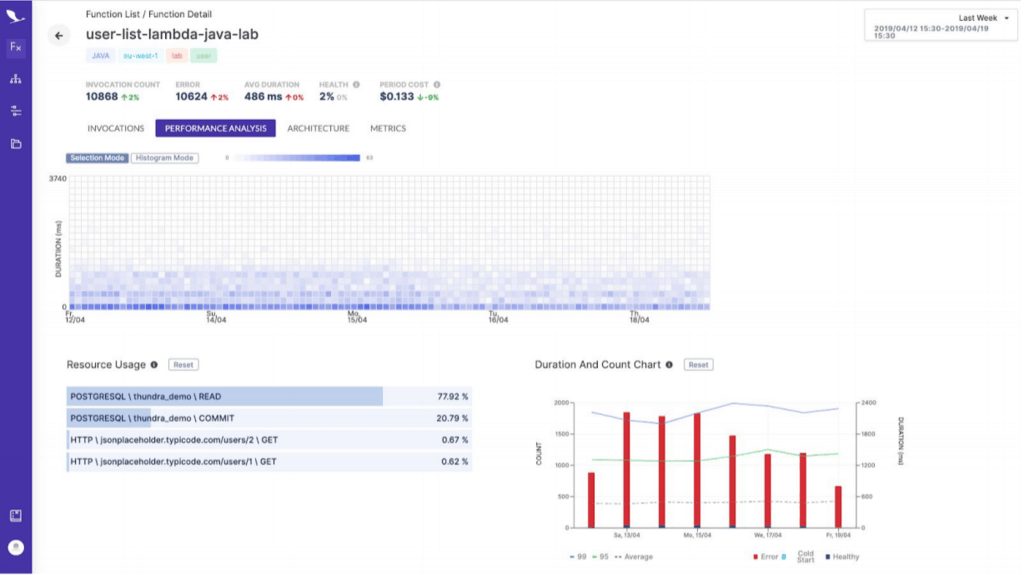Switch heatmap to Histogram Mode

[x=165, y=158]
